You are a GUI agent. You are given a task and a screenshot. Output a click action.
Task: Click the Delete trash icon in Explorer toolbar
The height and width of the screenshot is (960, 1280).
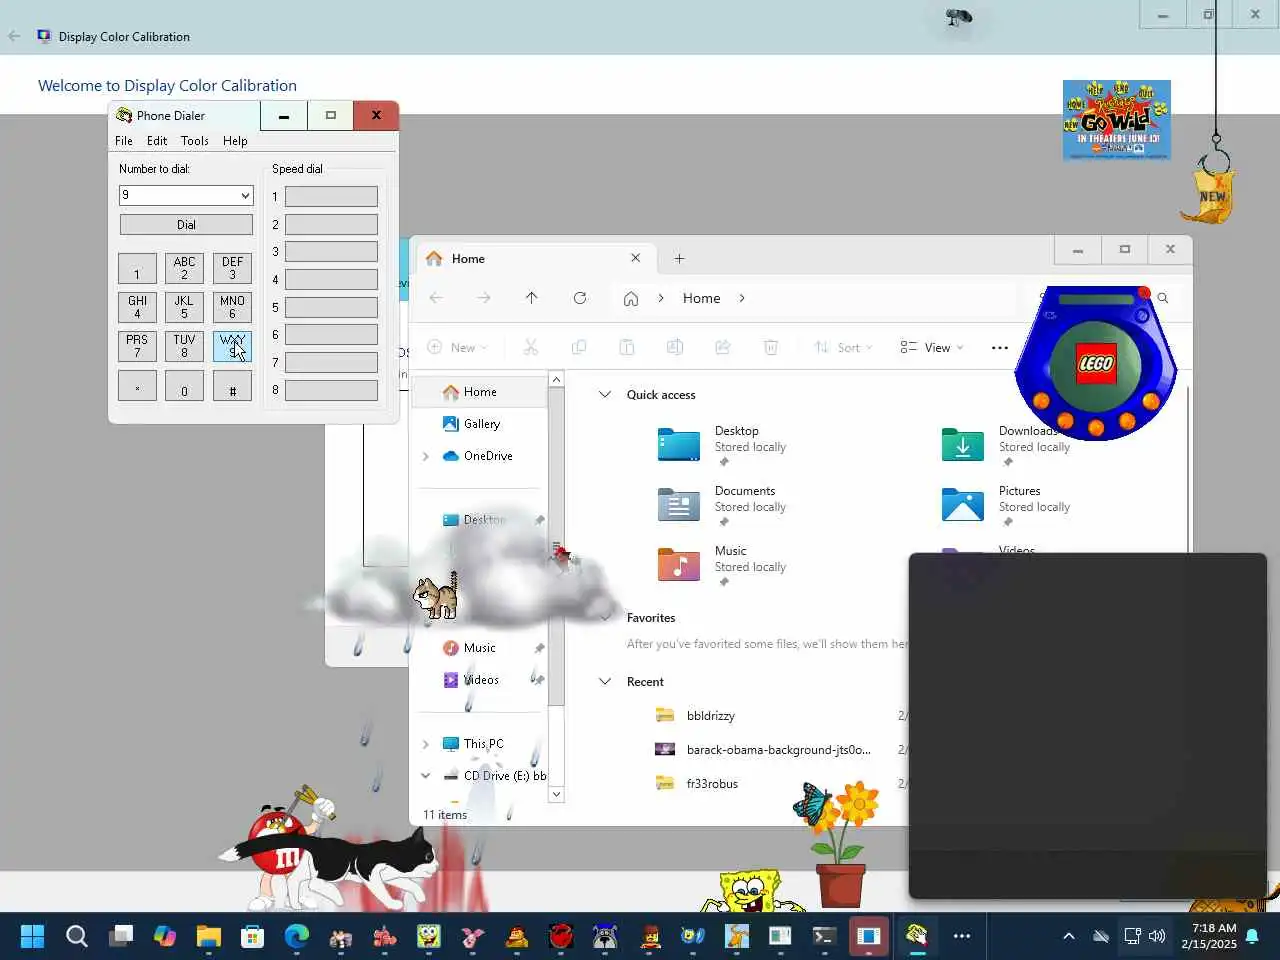click(x=771, y=347)
